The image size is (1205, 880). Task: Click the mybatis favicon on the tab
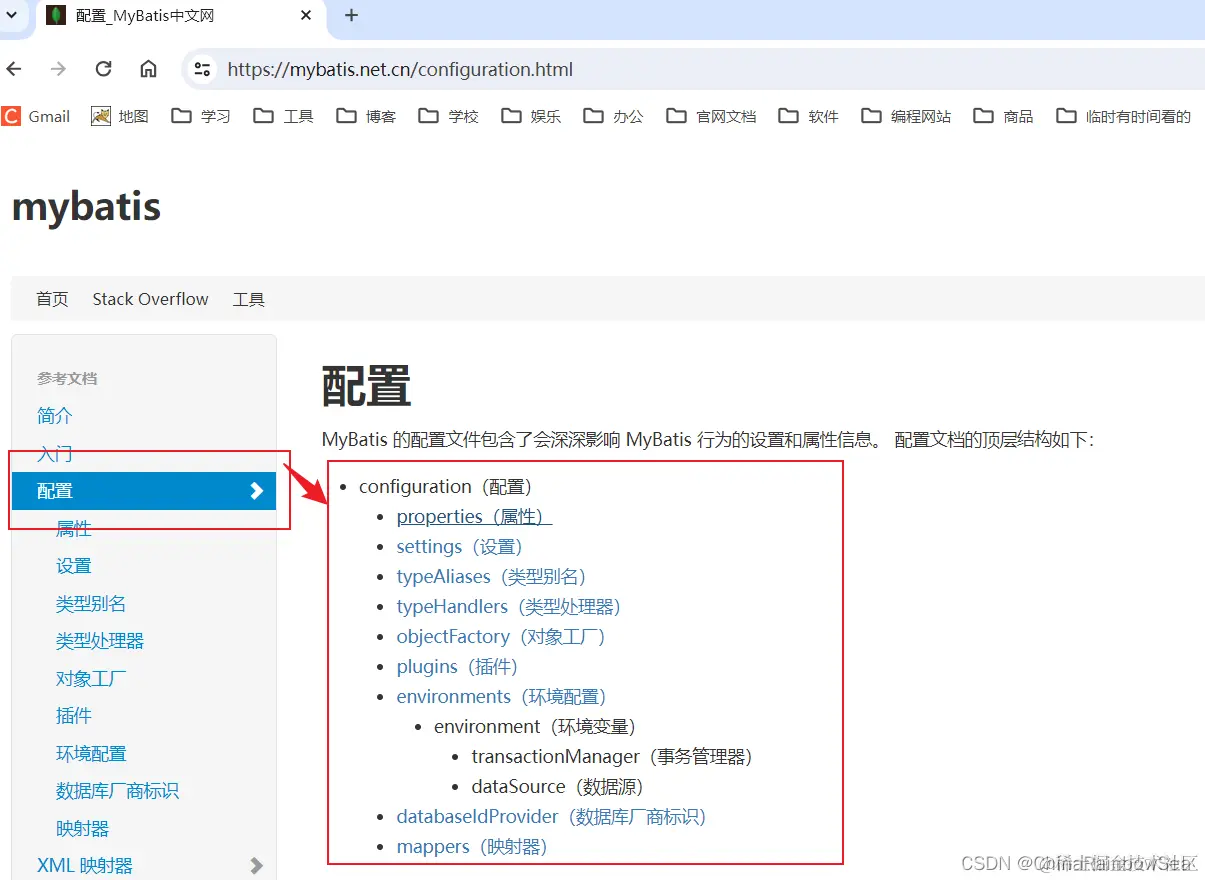(x=55, y=16)
